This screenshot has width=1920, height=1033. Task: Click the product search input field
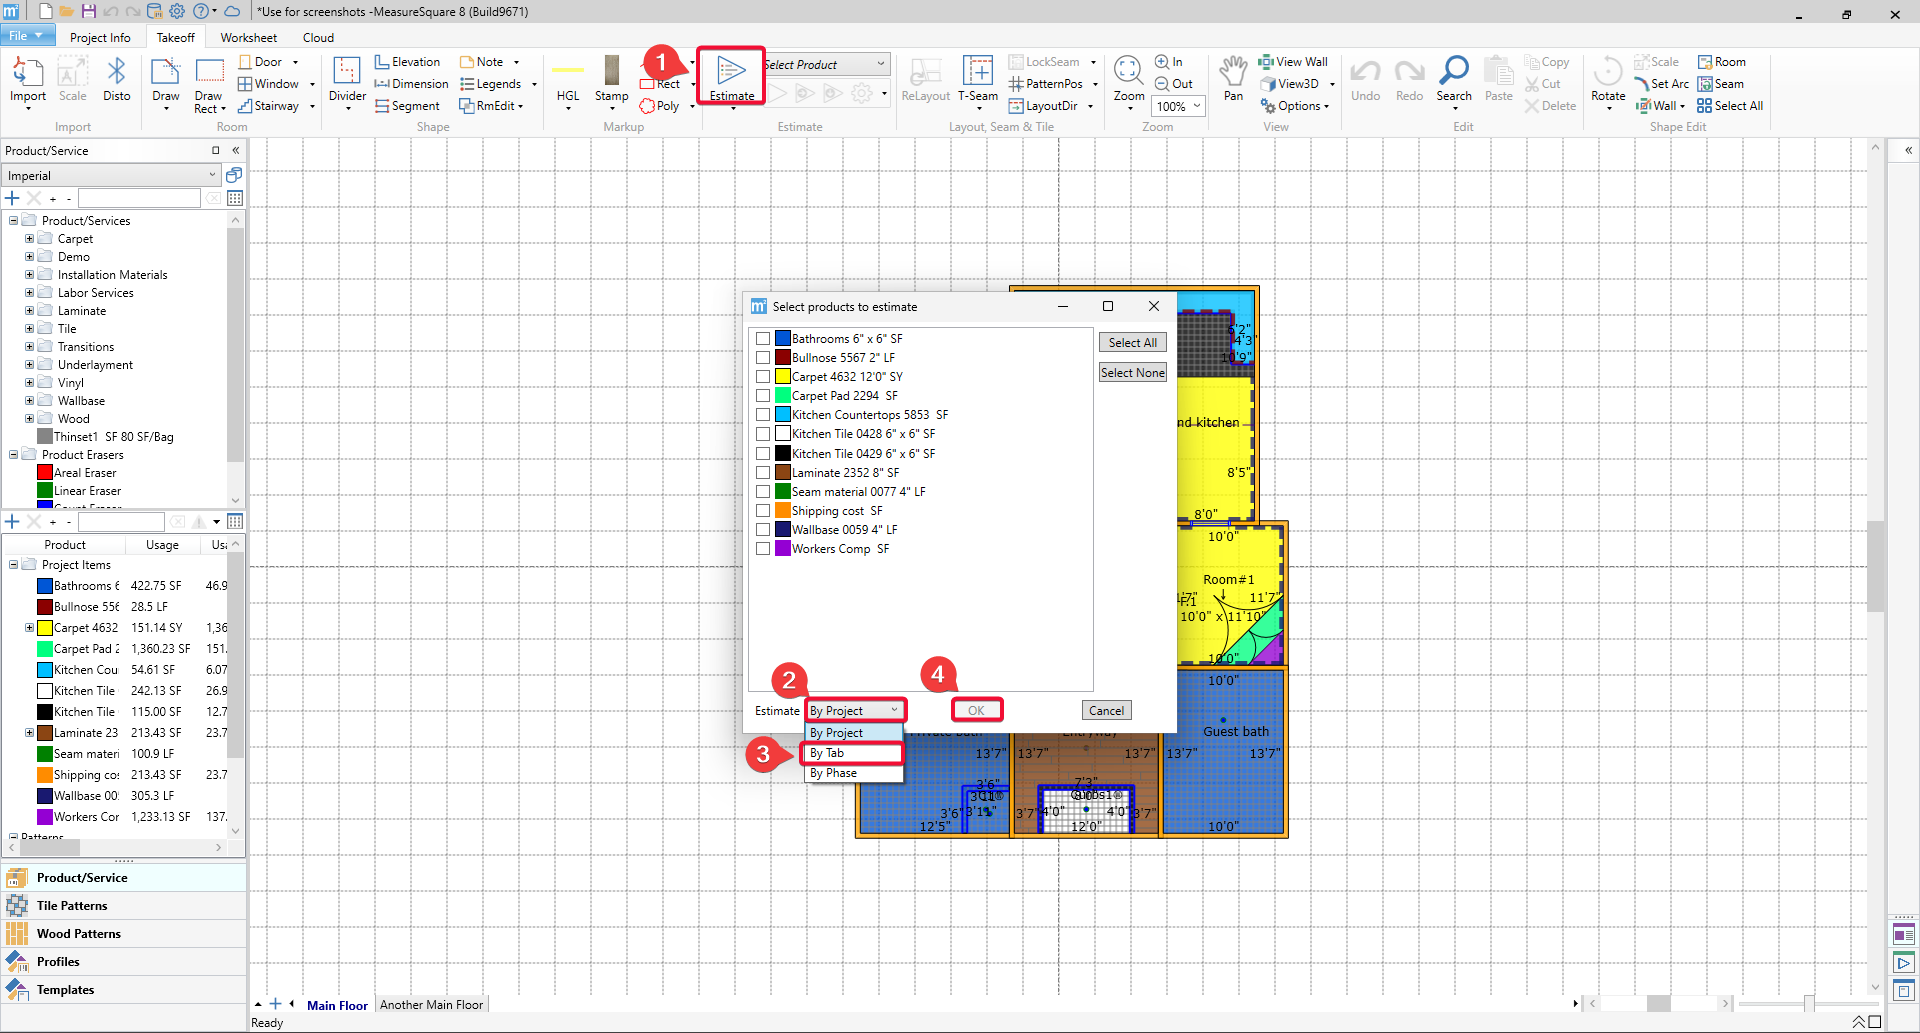pos(139,199)
